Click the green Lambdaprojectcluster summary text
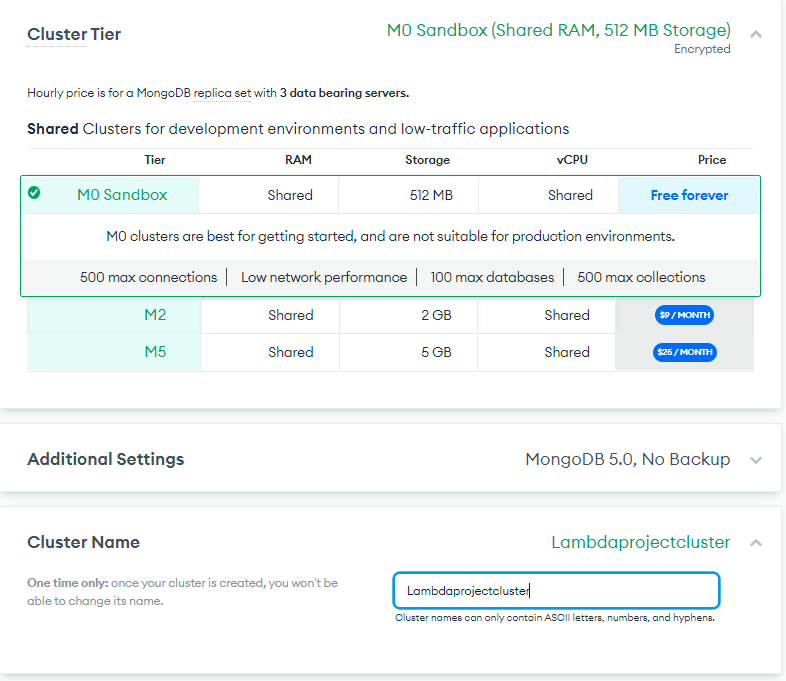This screenshot has width=786, height=681. (x=641, y=542)
